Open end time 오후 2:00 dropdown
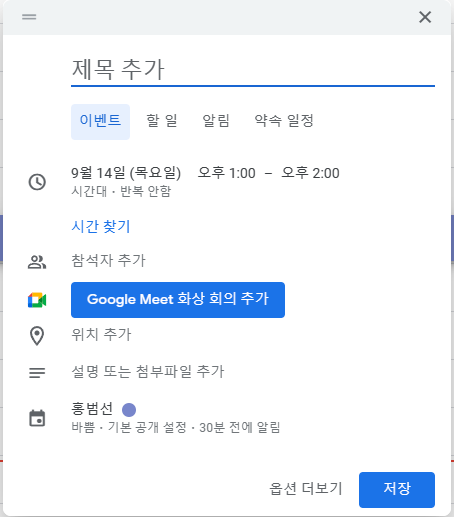Viewport: 454px width, 517px height. 310,173
